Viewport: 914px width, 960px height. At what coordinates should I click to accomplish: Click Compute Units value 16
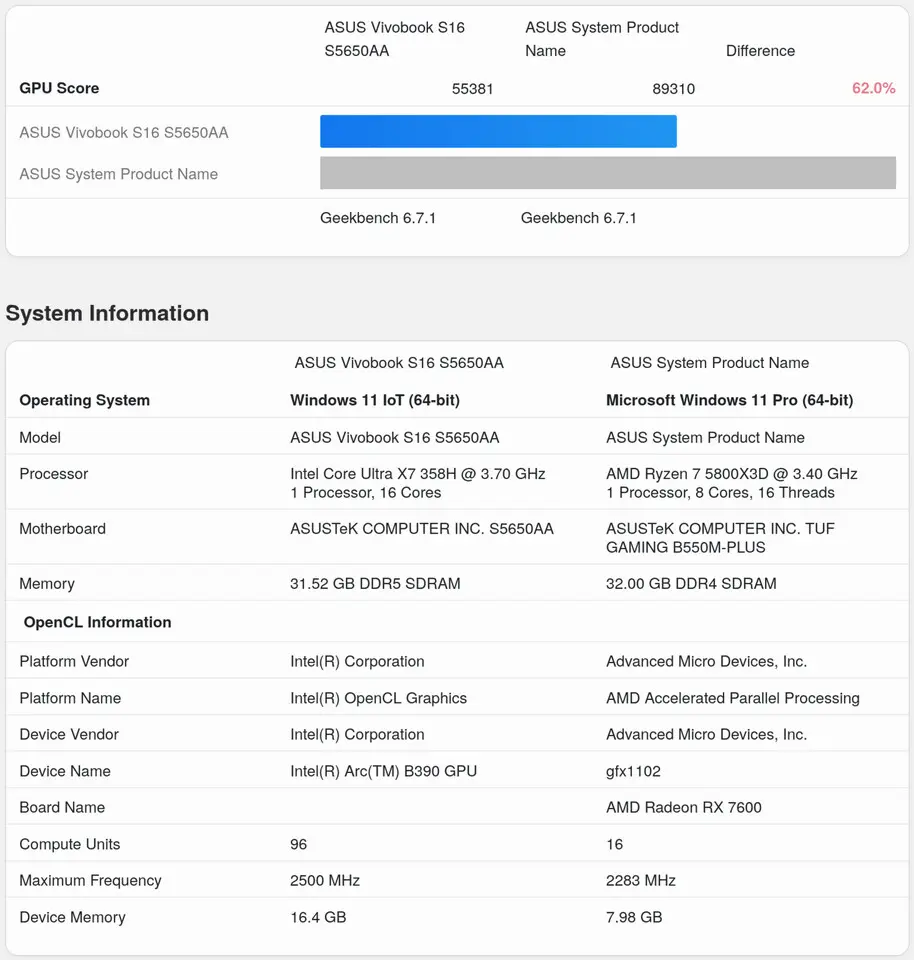(614, 844)
